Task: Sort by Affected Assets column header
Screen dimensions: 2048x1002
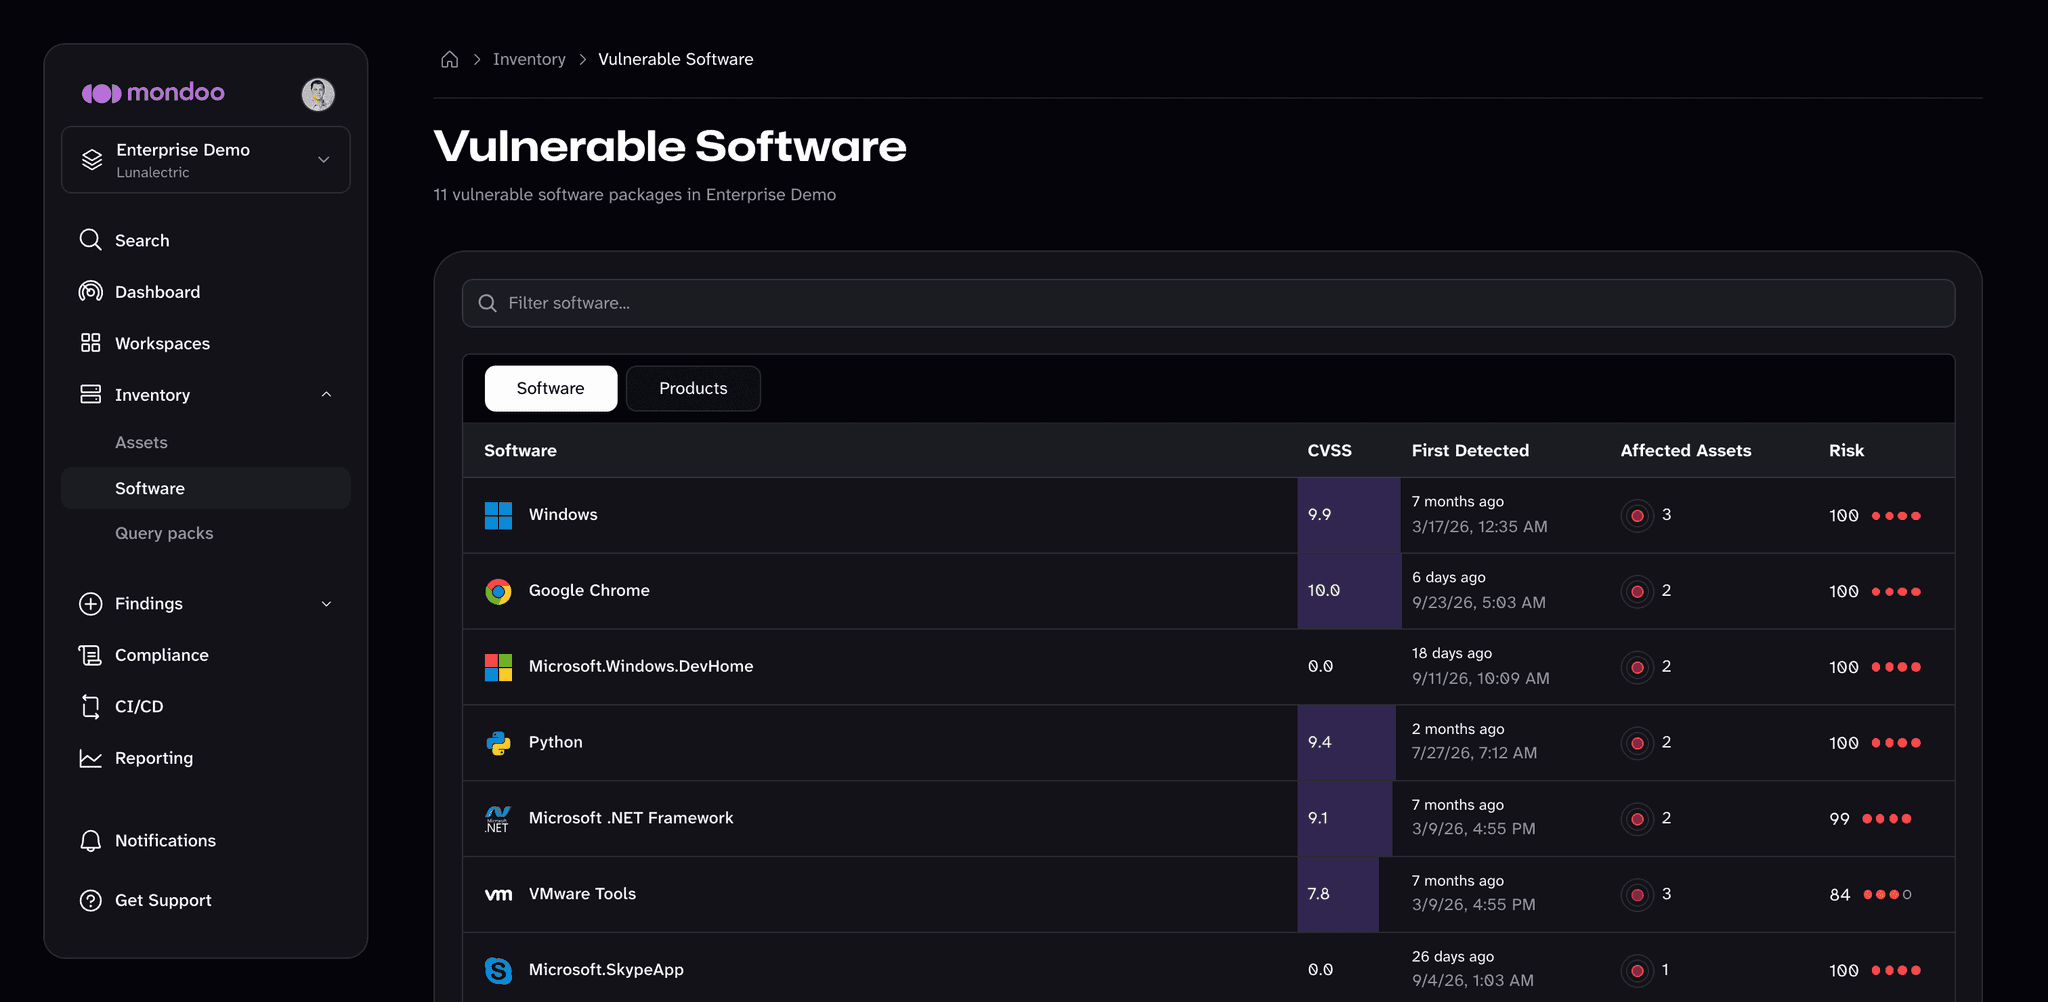Action: click(1686, 450)
